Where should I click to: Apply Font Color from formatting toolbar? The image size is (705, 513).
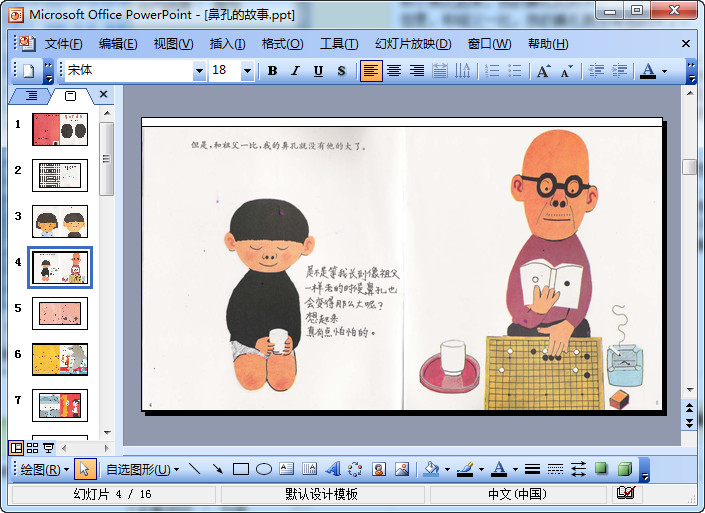pos(648,71)
